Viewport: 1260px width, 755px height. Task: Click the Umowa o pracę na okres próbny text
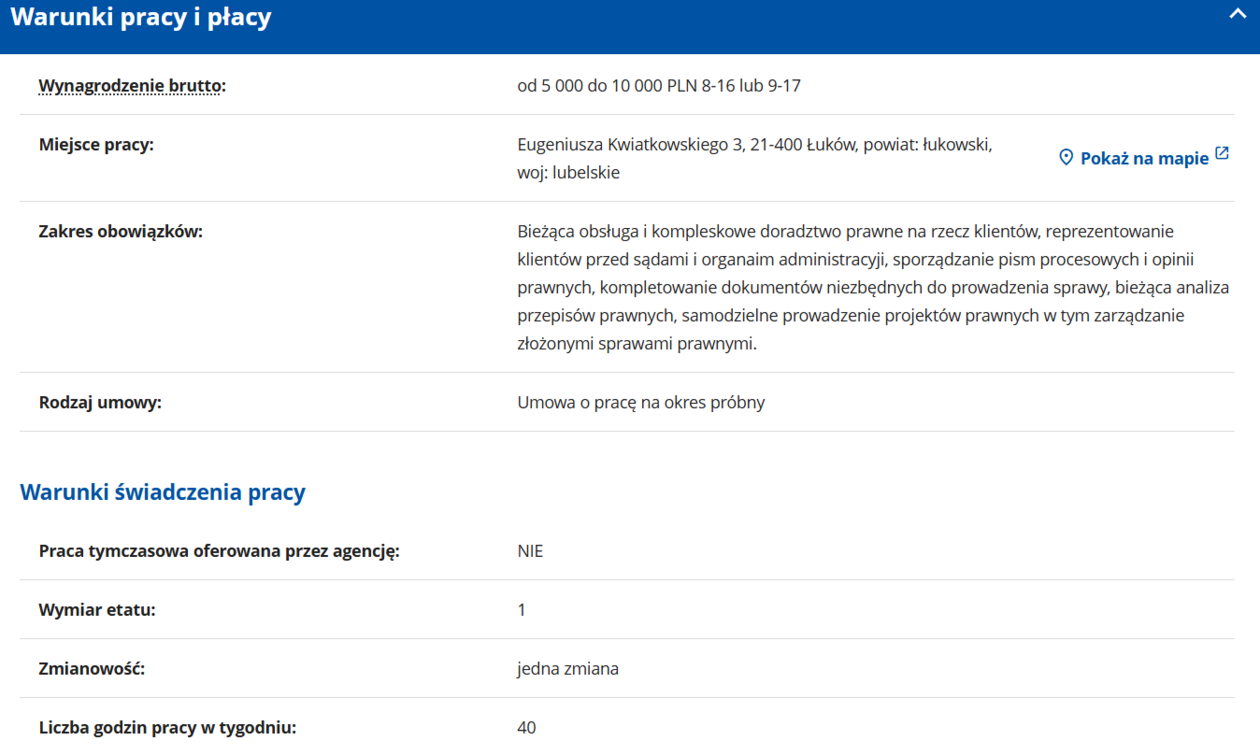[641, 403]
